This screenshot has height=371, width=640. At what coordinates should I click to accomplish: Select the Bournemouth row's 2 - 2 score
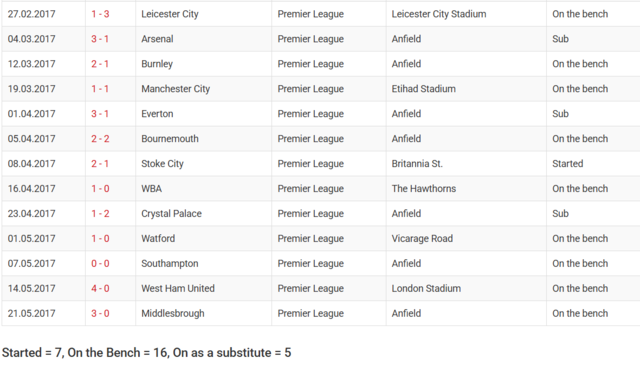(x=100, y=139)
